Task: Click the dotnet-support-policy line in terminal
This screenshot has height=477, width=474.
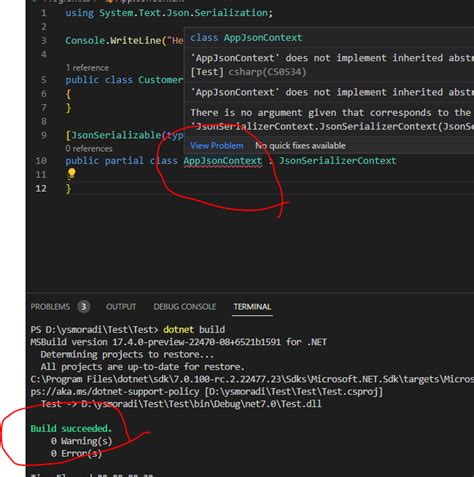Action: (x=207, y=392)
